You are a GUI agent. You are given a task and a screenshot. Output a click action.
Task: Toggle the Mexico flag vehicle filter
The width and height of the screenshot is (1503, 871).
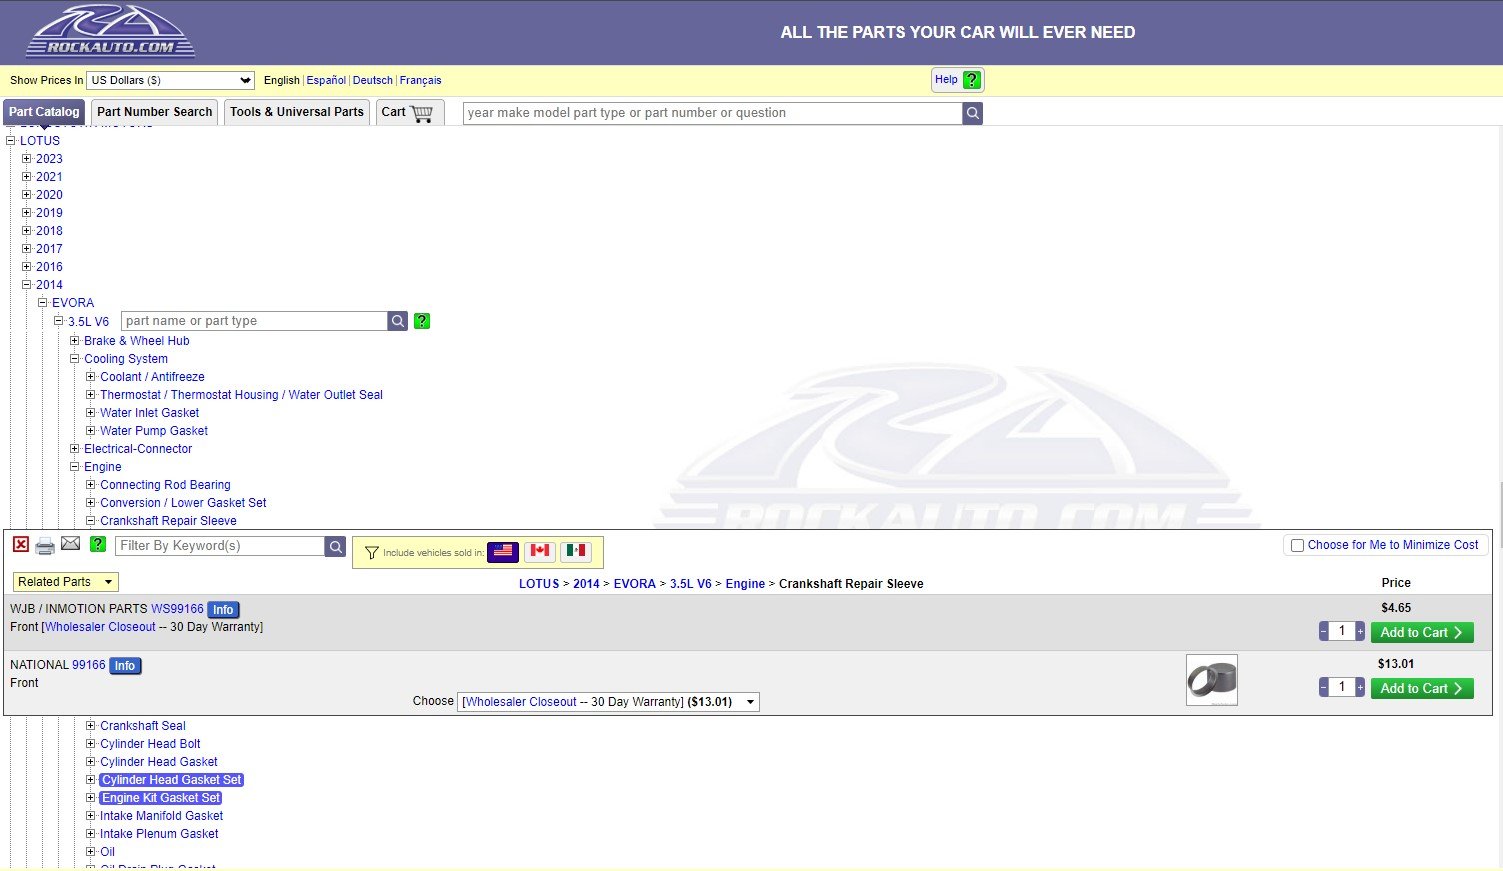576,551
